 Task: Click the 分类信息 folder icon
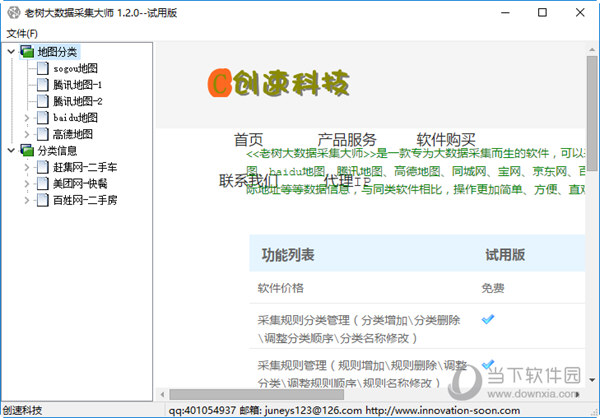pyautogui.click(x=27, y=150)
